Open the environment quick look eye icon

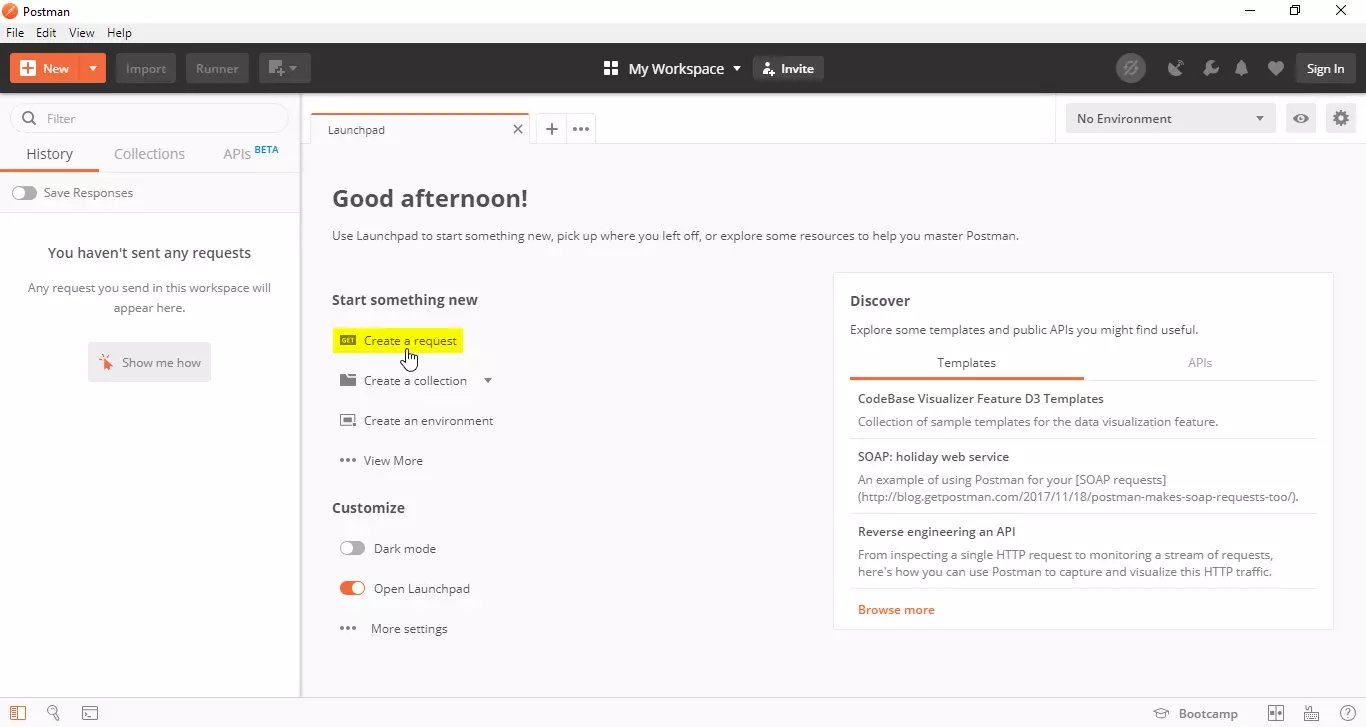click(1300, 118)
